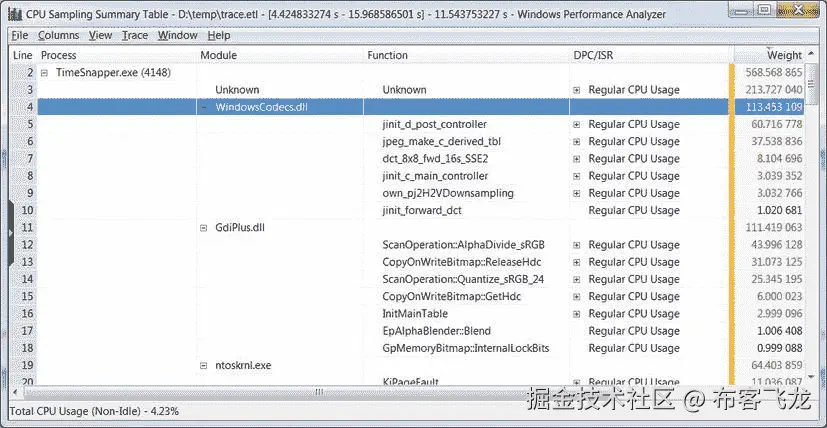This screenshot has width=827, height=428.
Task: Select the jinit_d_post_controller function cell
Action: coord(435,125)
